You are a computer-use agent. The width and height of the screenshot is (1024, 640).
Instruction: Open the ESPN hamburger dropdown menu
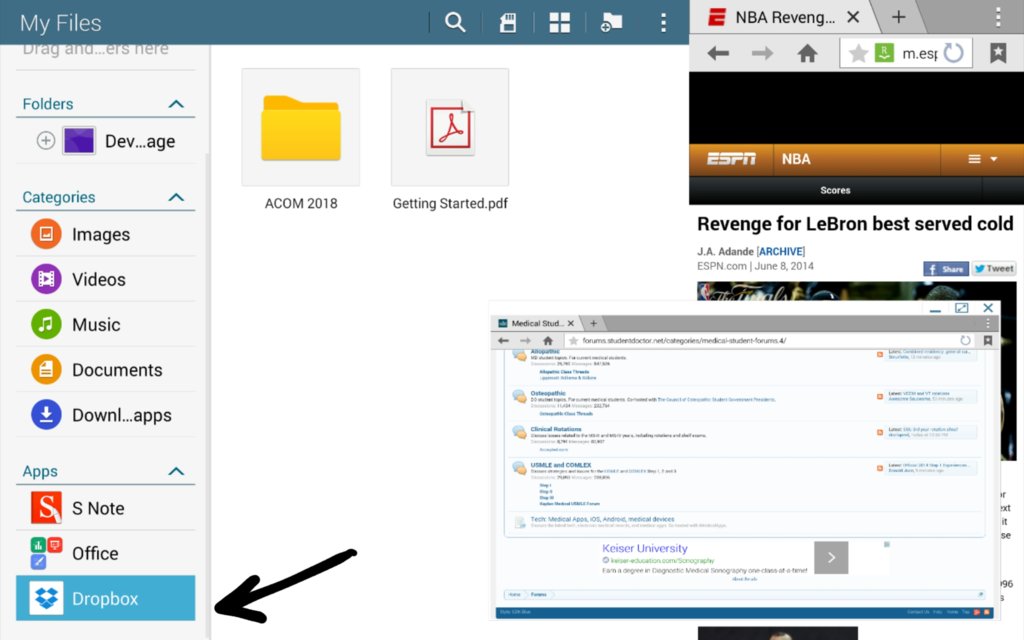pyautogui.click(x=982, y=159)
